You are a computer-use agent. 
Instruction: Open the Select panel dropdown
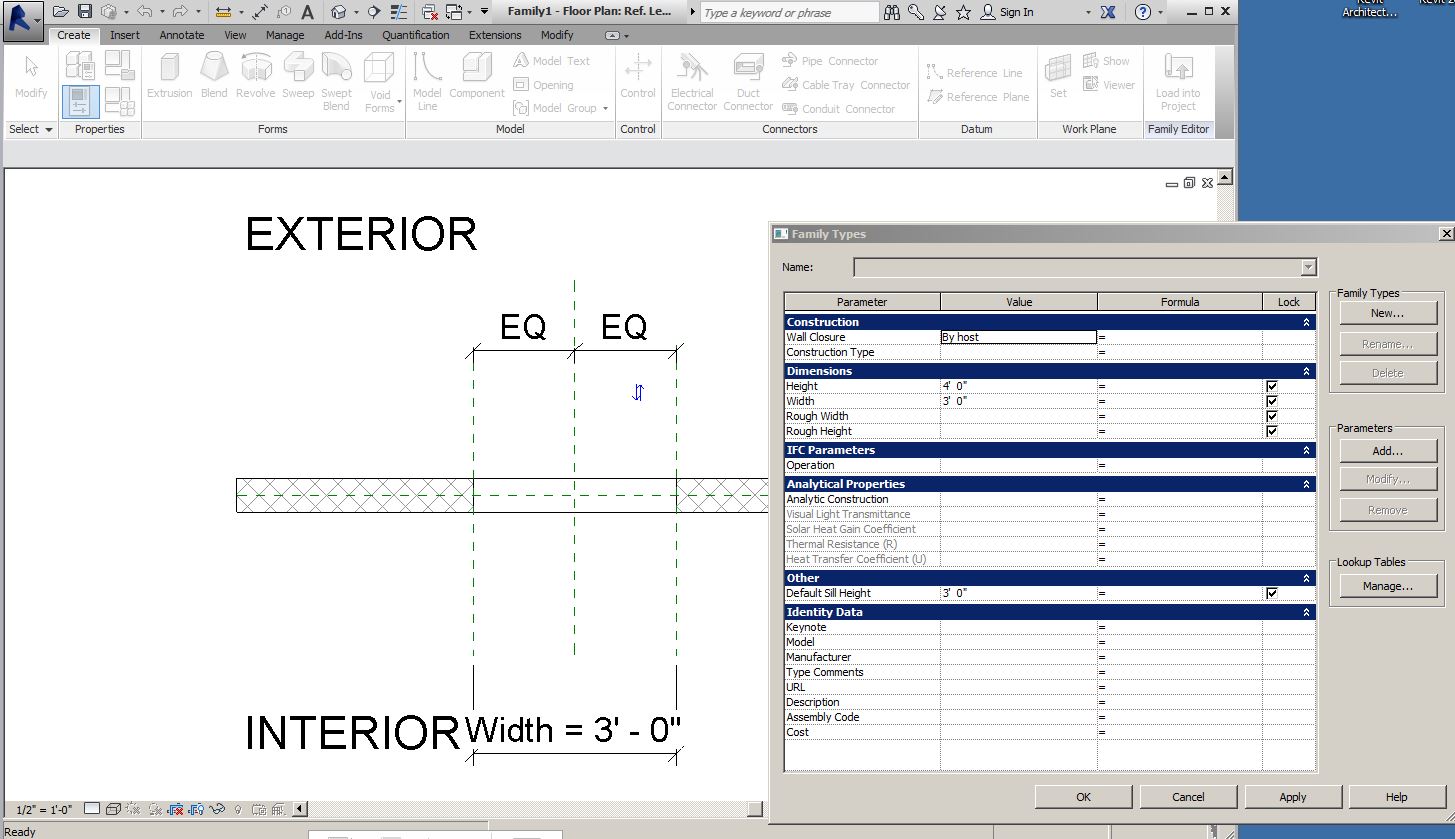(x=31, y=129)
